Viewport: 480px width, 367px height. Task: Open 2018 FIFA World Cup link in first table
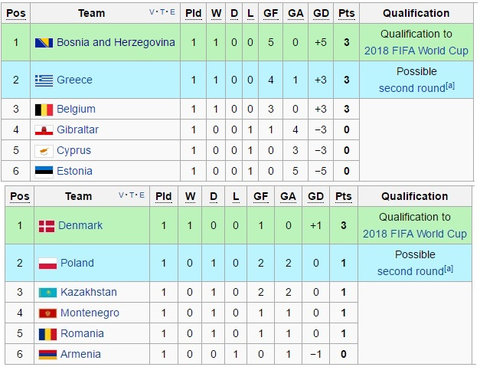click(x=416, y=51)
